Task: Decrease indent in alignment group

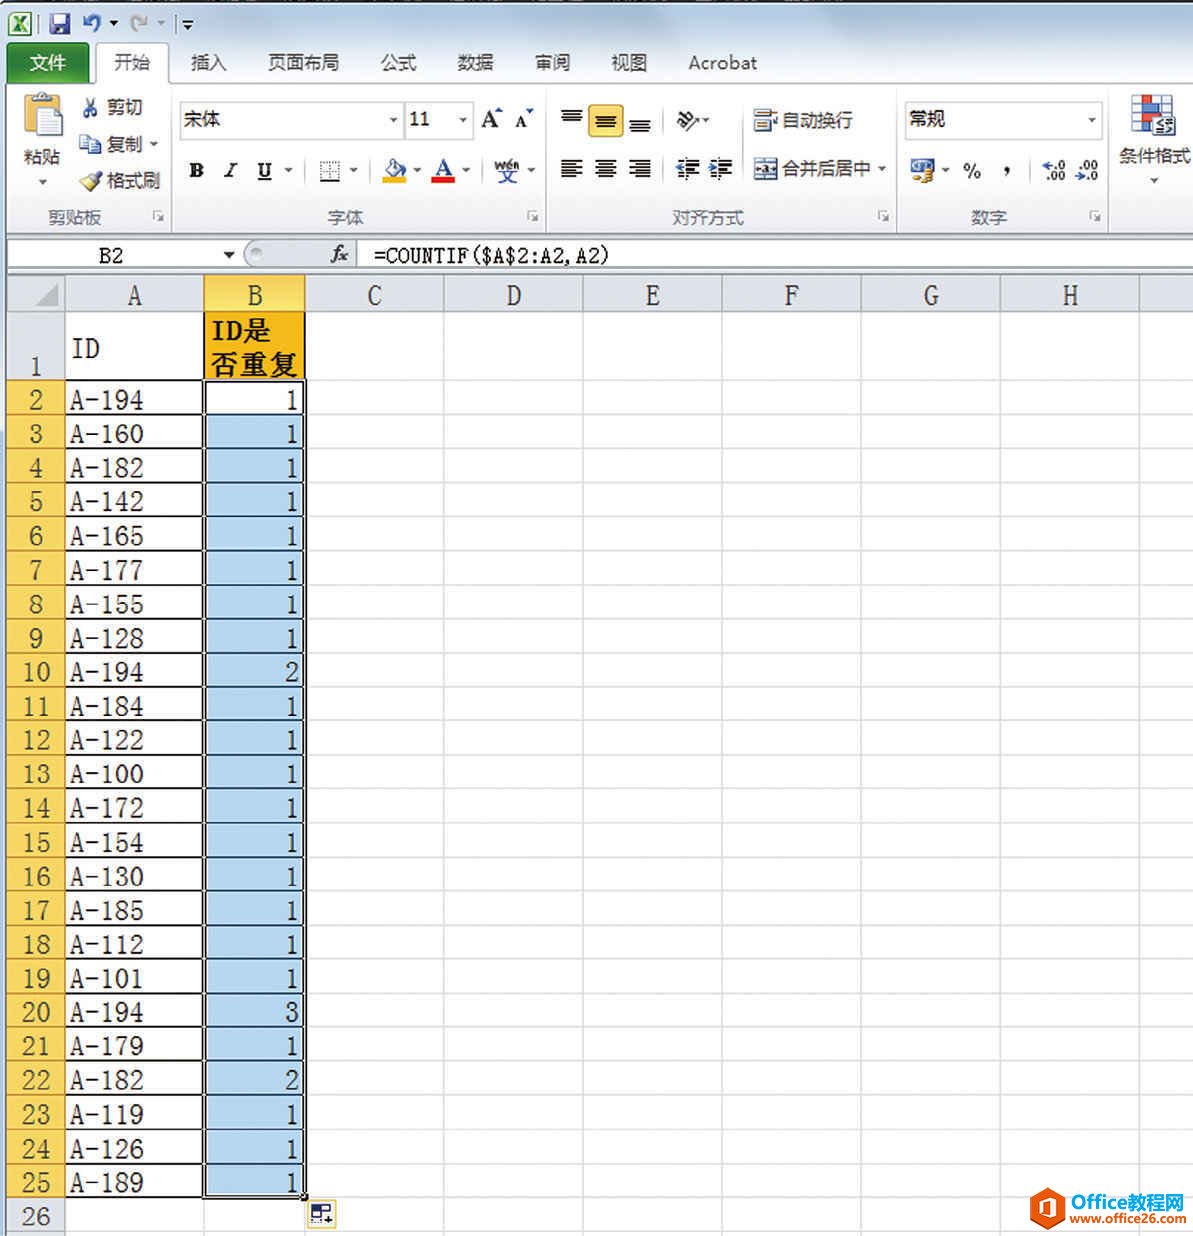Action: (687, 169)
